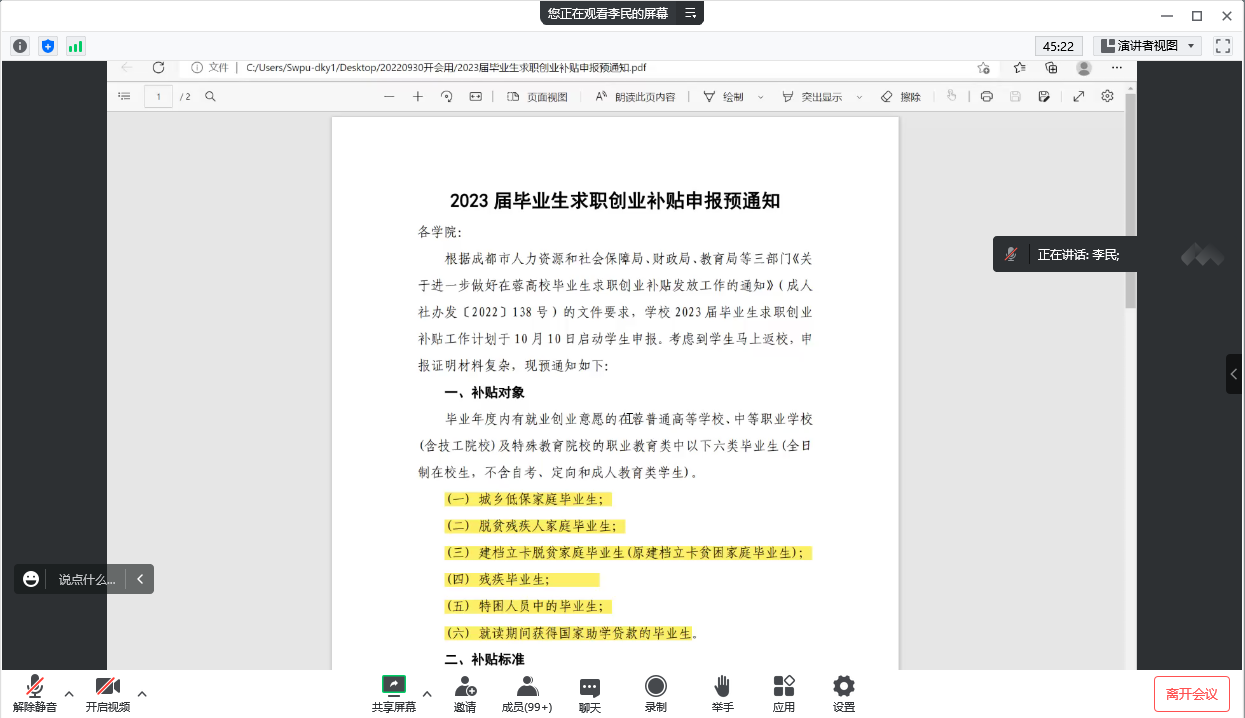Open the 应用 apps panel
Image resolution: width=1245 pixels, height=718 pixels.
coord(784,693)
